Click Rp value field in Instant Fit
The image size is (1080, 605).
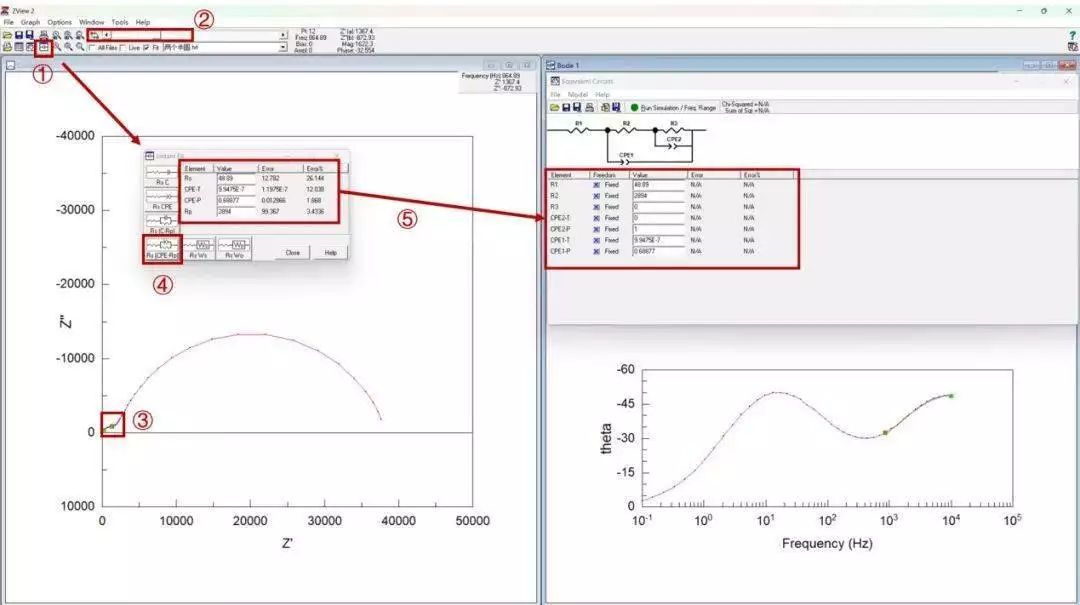click(236, 212)
